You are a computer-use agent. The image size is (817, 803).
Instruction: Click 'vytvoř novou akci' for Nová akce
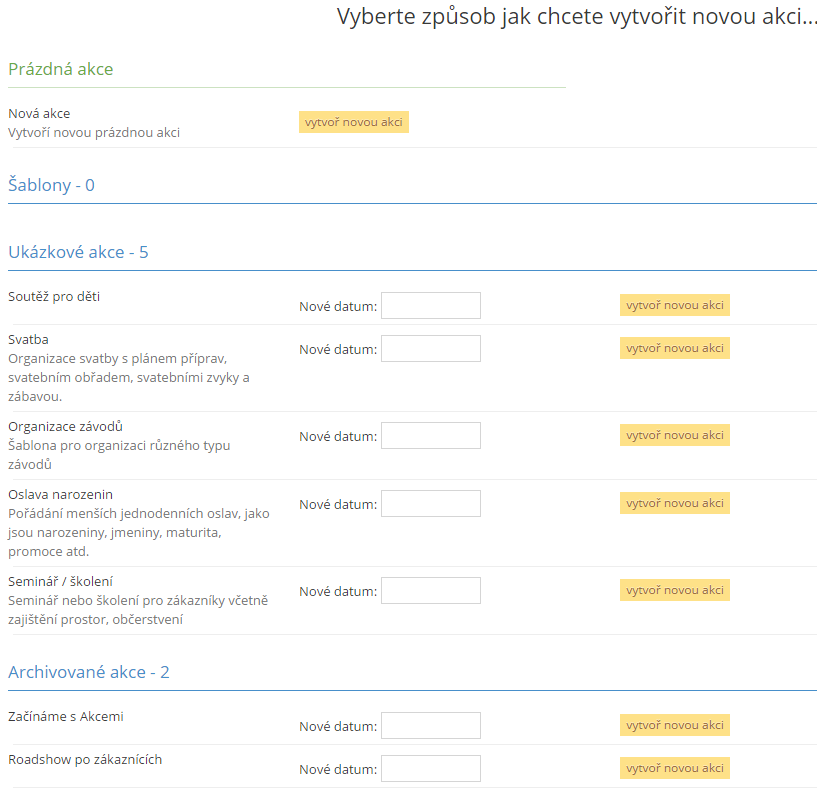(353, 122)
